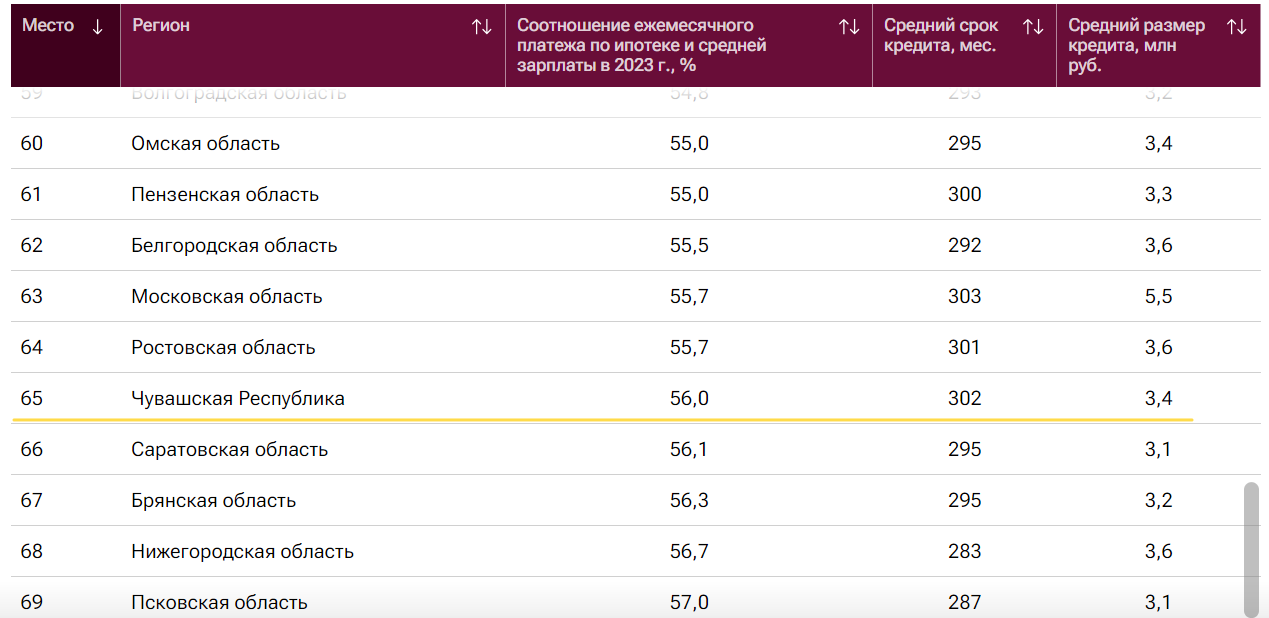Click the Место column header label

[x=48, y=26]
